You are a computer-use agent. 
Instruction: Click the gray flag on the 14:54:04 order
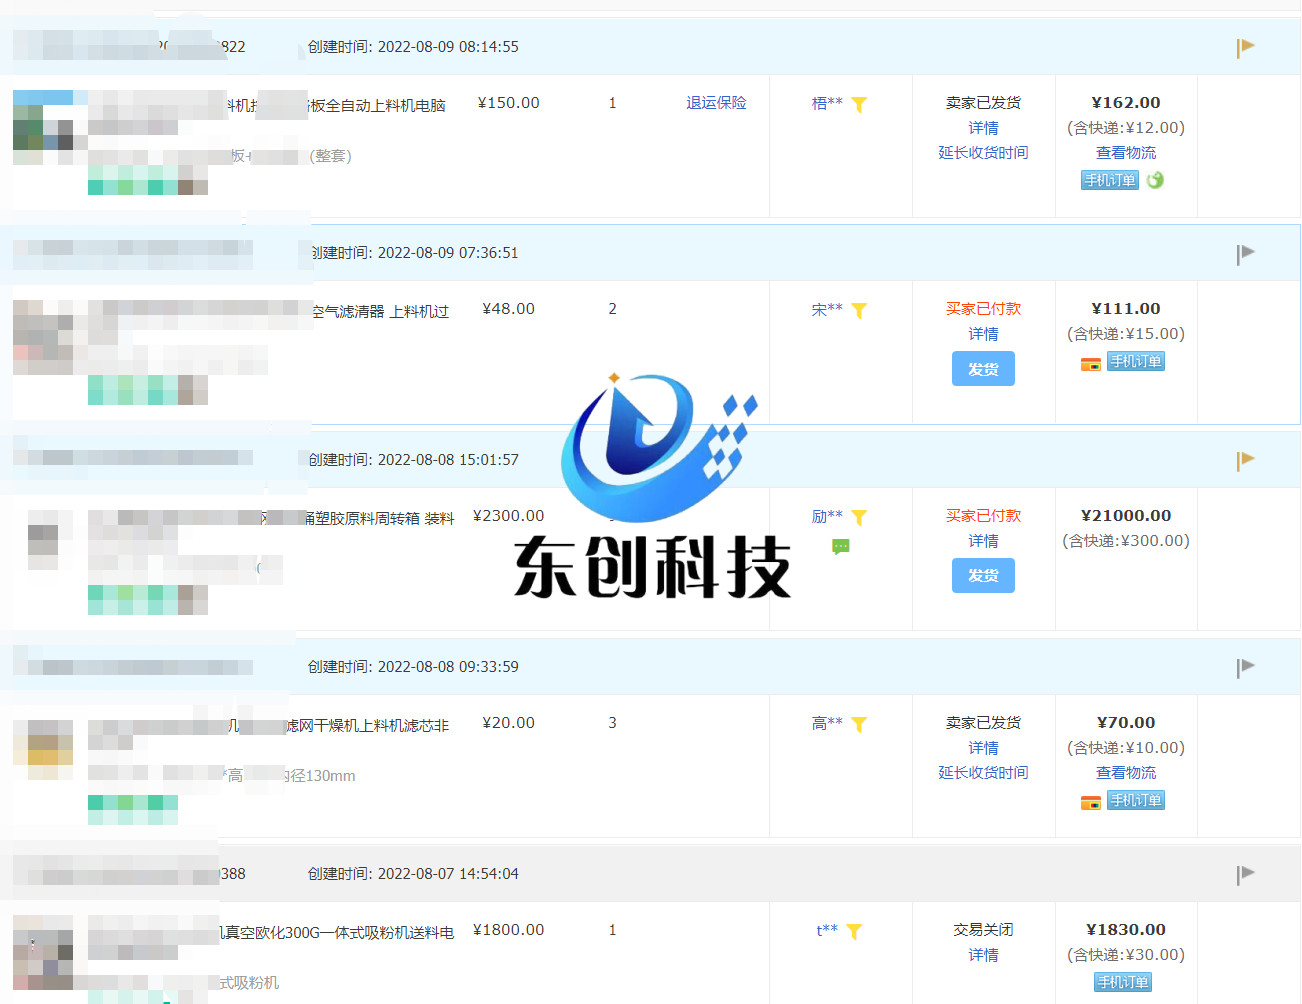coord(1245,874)
